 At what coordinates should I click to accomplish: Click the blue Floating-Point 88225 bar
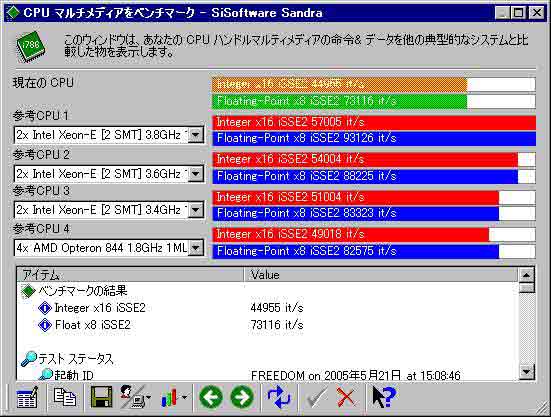pyautogui.click(x=365, y=176)
